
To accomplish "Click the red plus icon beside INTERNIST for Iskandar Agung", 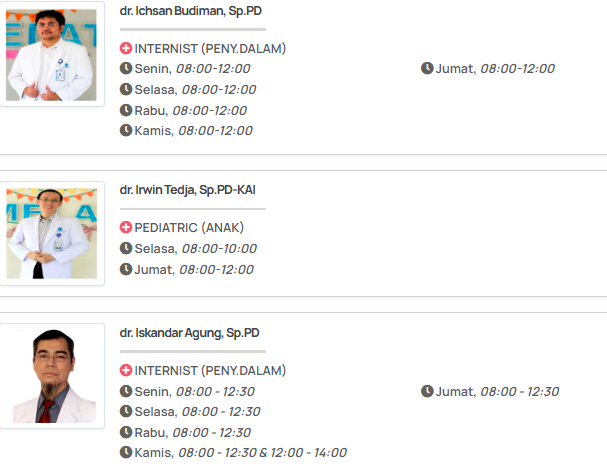I will [x=126, y=371].
